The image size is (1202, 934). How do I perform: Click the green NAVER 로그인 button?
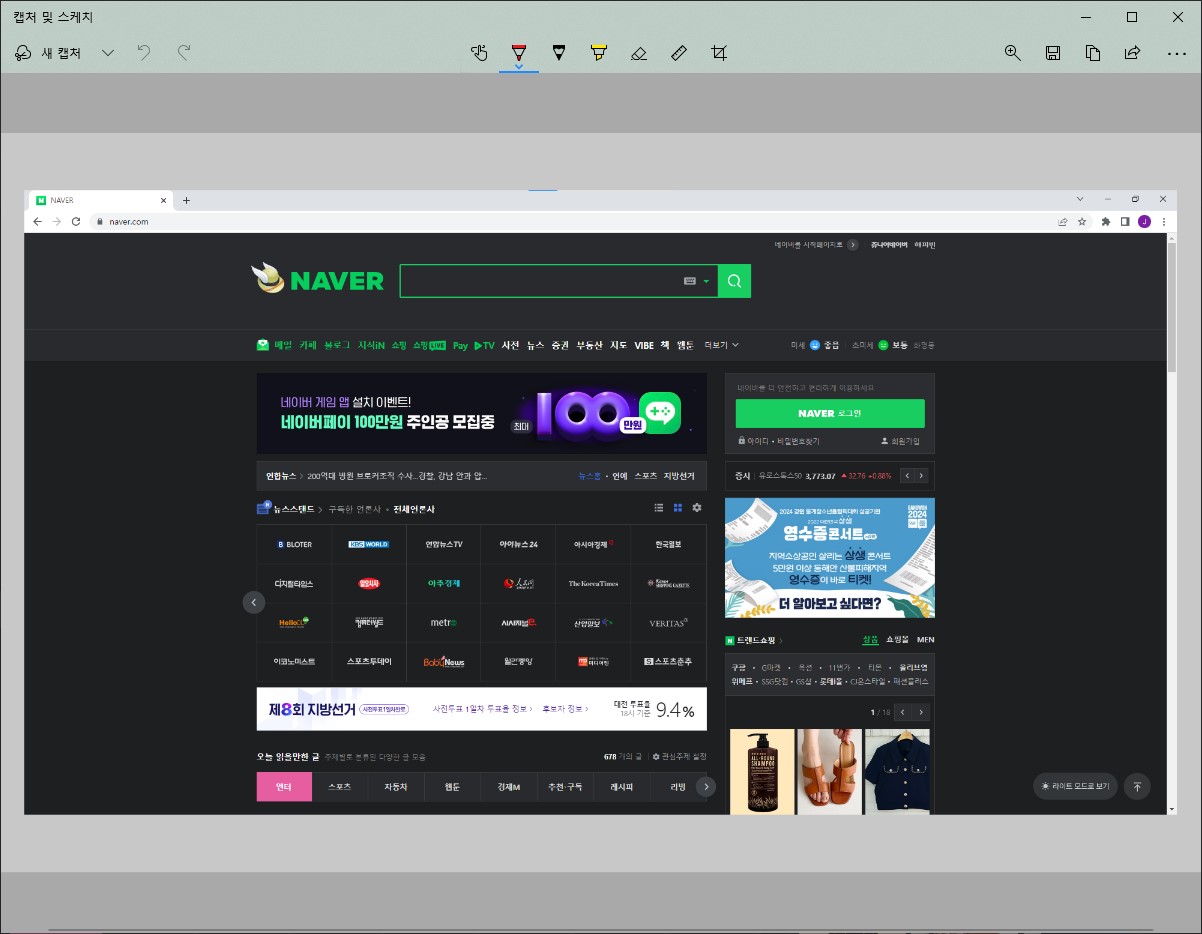tap(830, 413)
